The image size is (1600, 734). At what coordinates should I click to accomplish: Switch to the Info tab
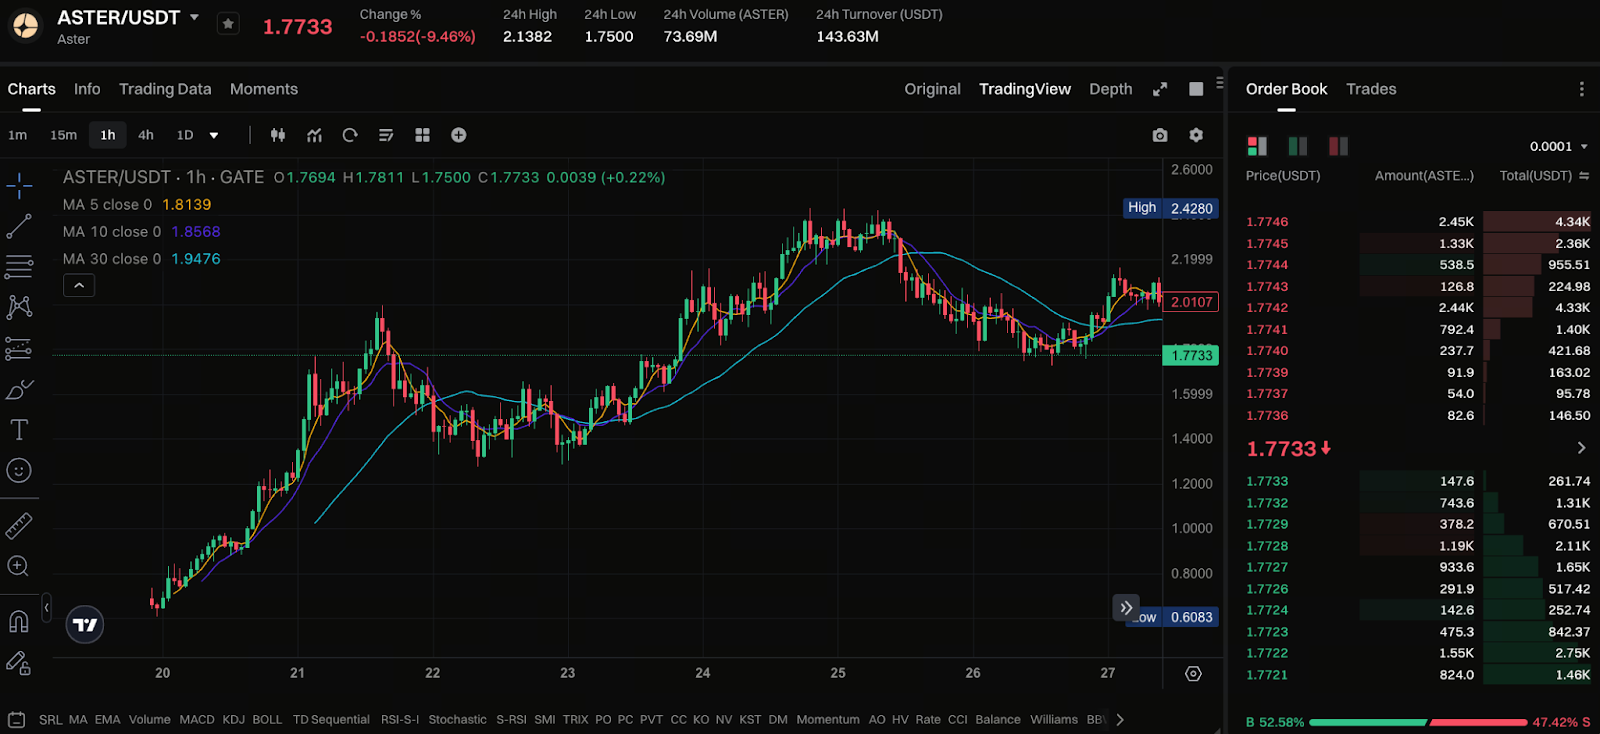point(87,89)
